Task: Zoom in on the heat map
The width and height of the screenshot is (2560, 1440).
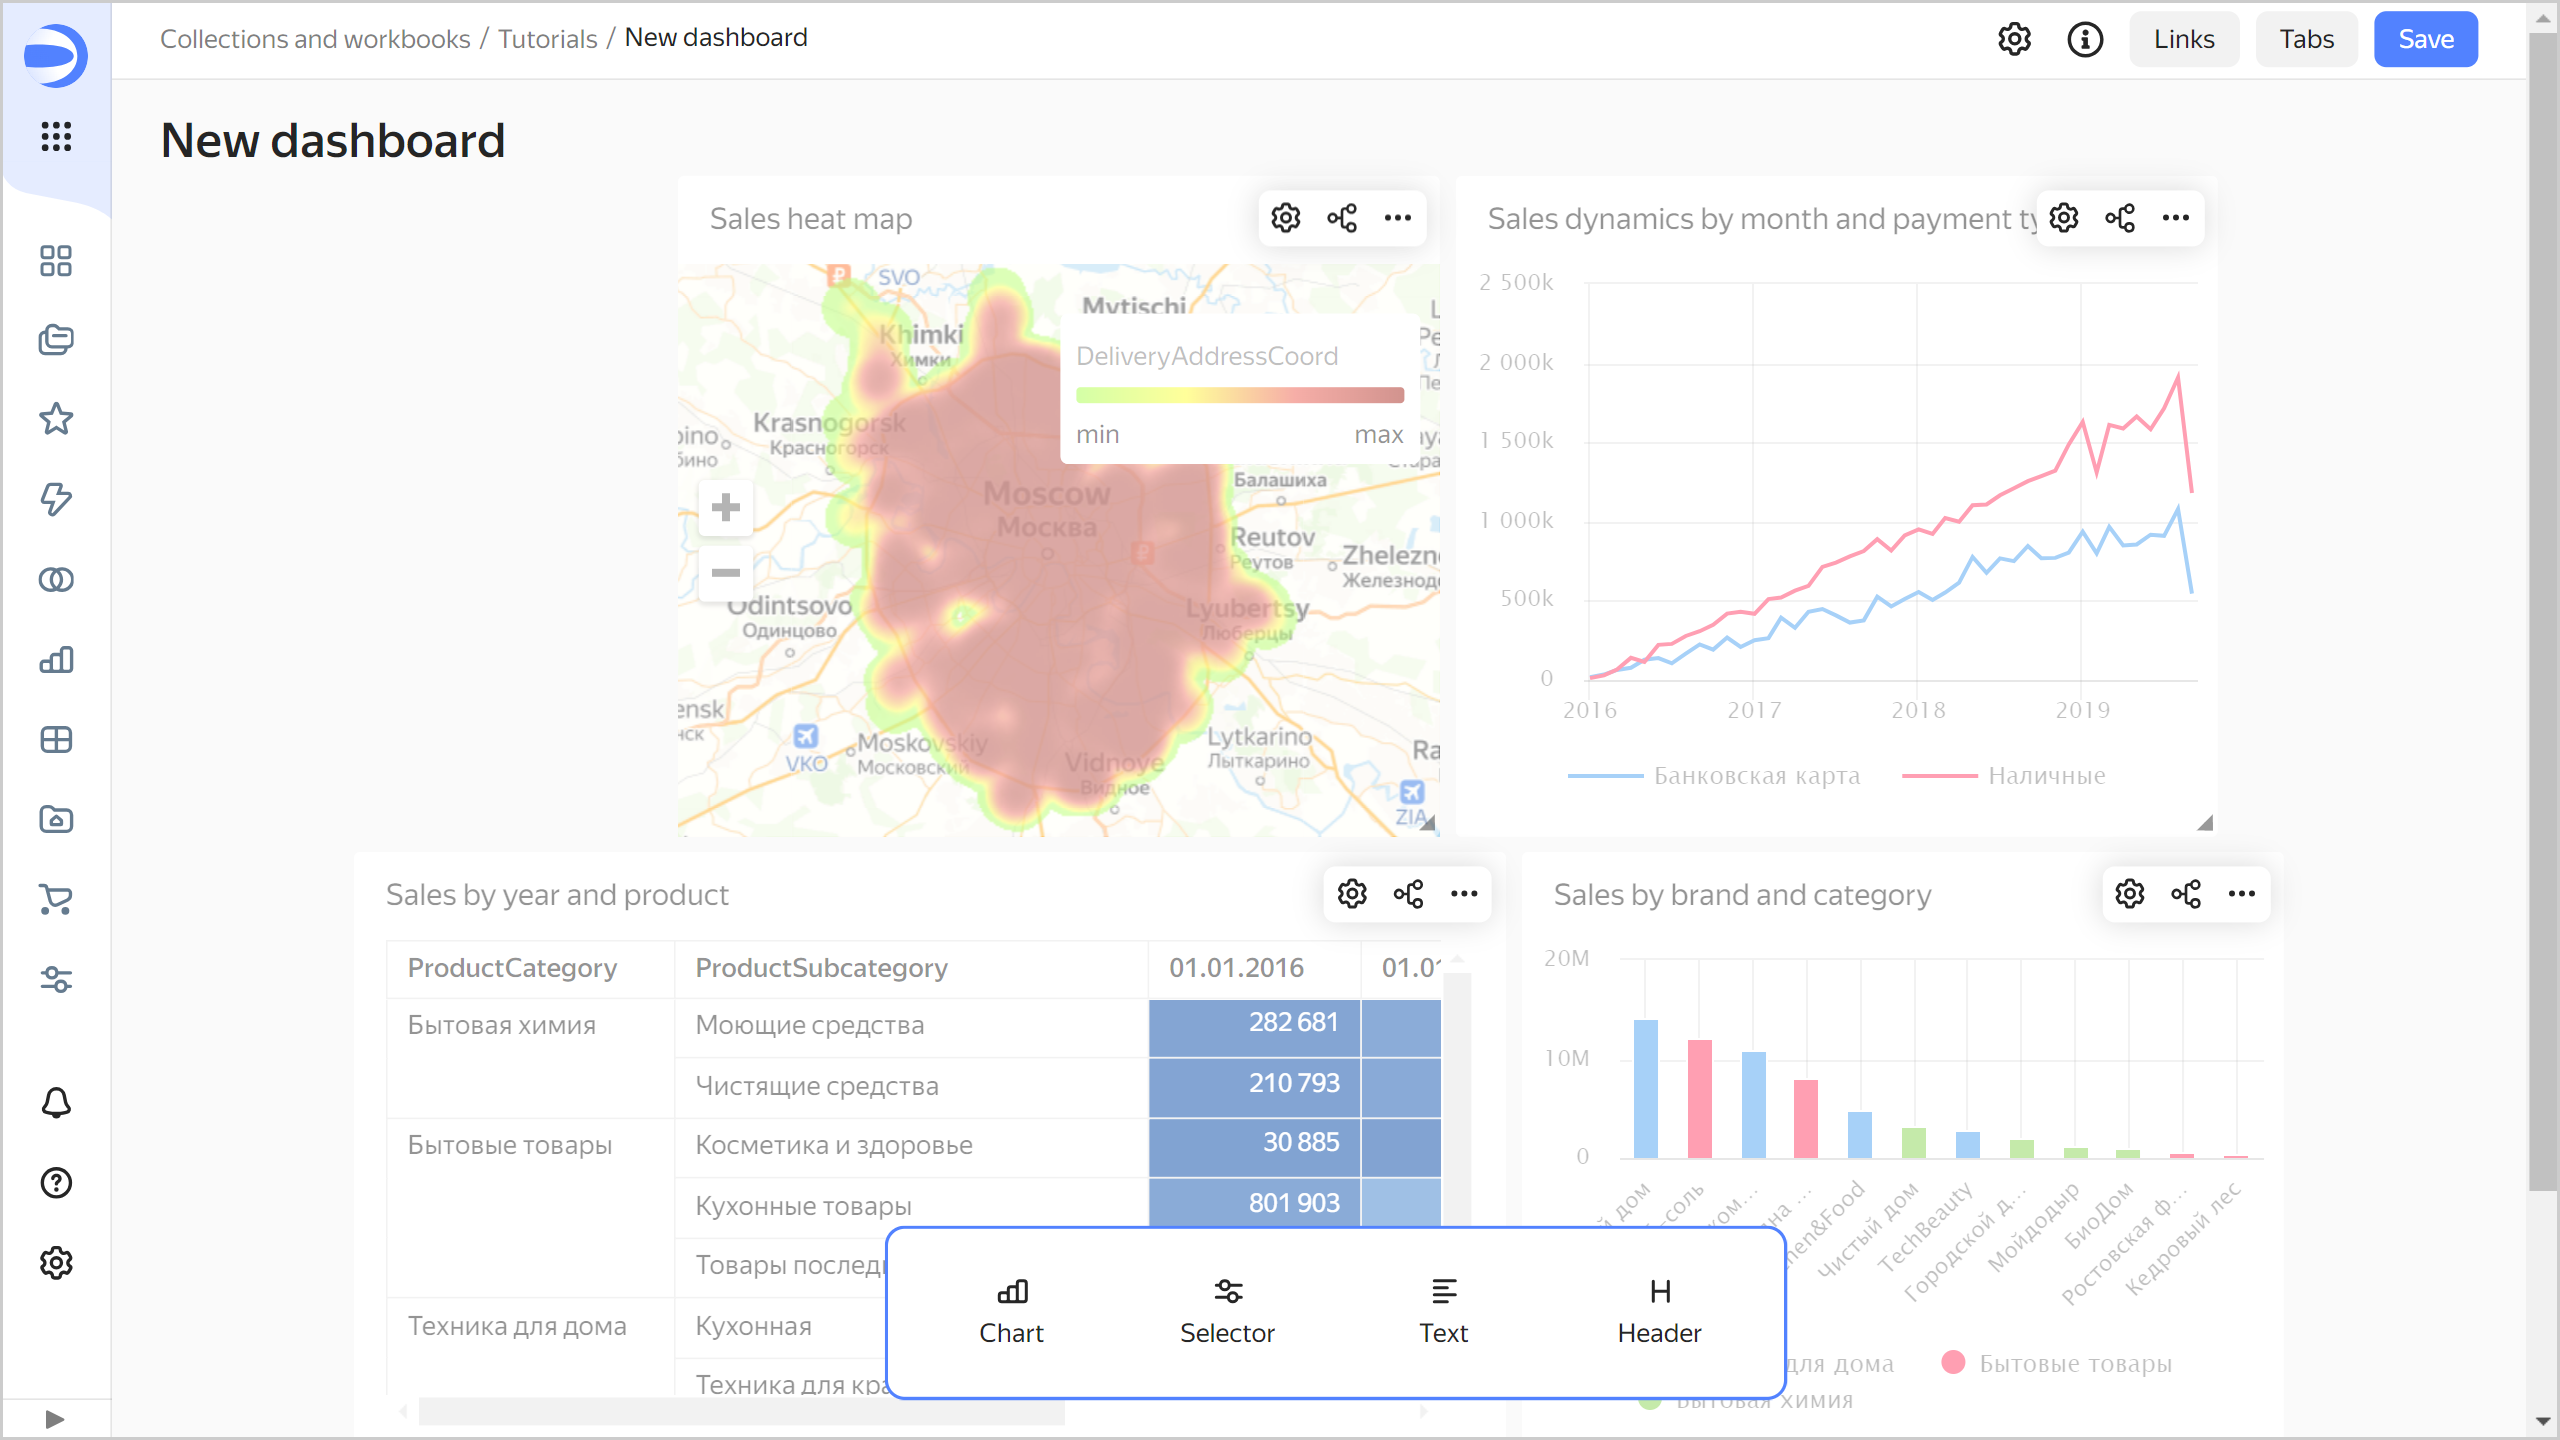Action: tap(726, 507)
